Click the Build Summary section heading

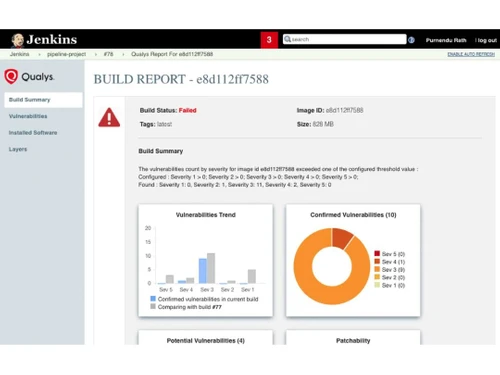click(x=161, y=151)
